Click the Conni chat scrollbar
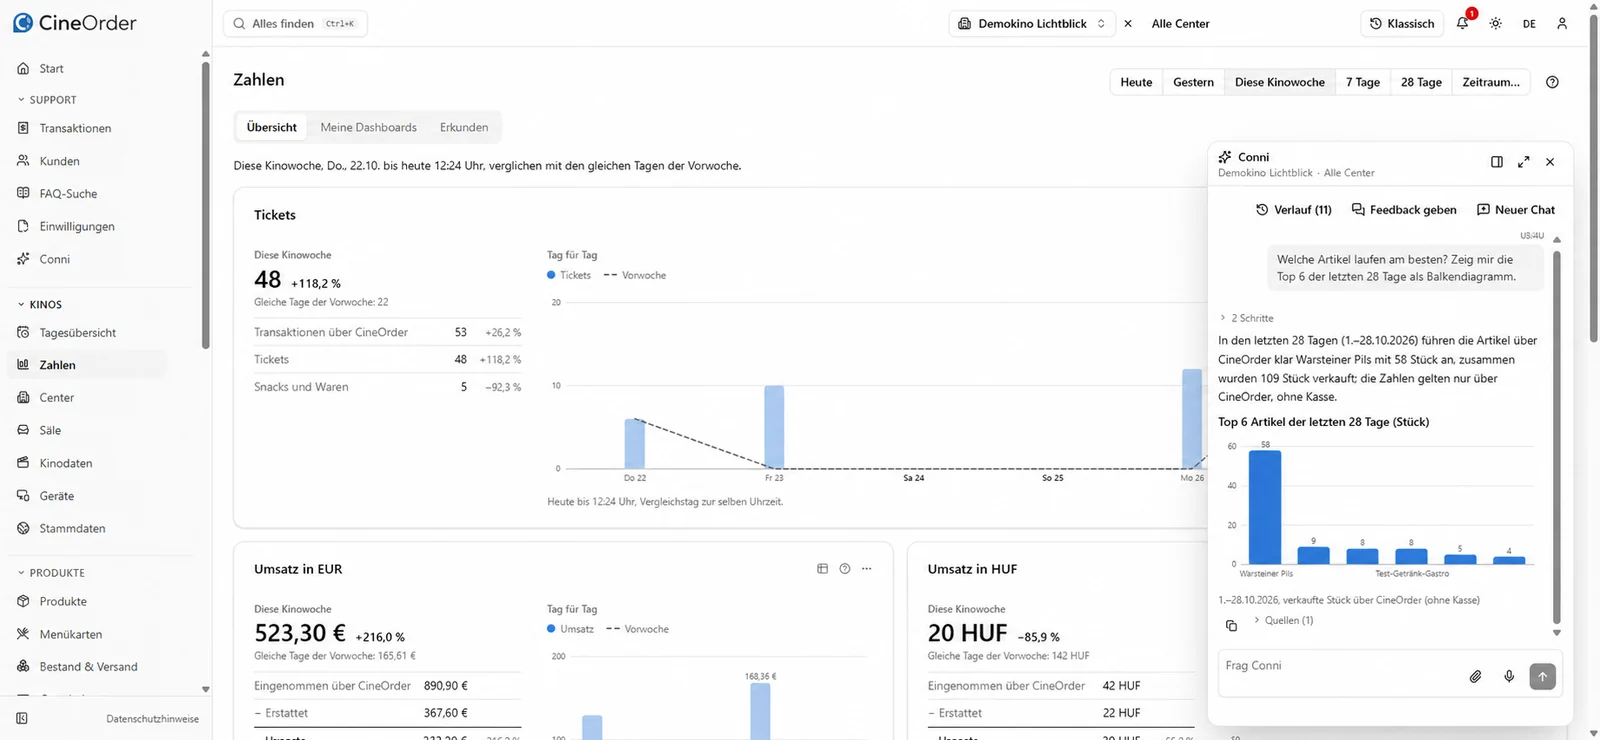 tap(1557, 436)
